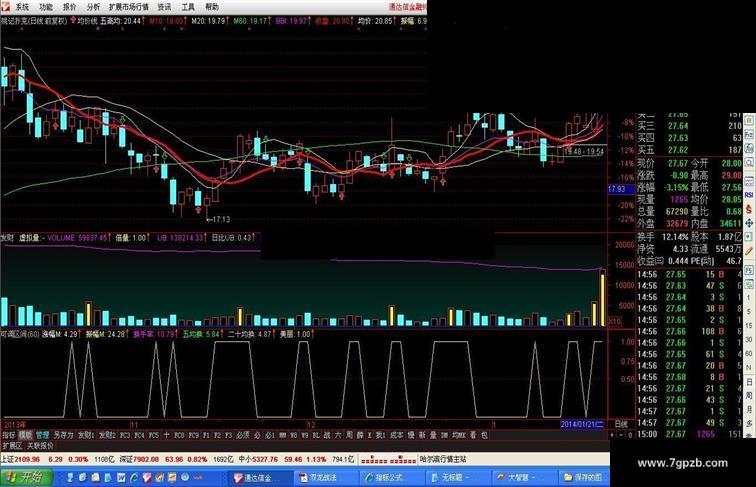Open the 资讯 menu
This screenshot has height=487, width=756.
pyautogui.click(x=164, y=7)
